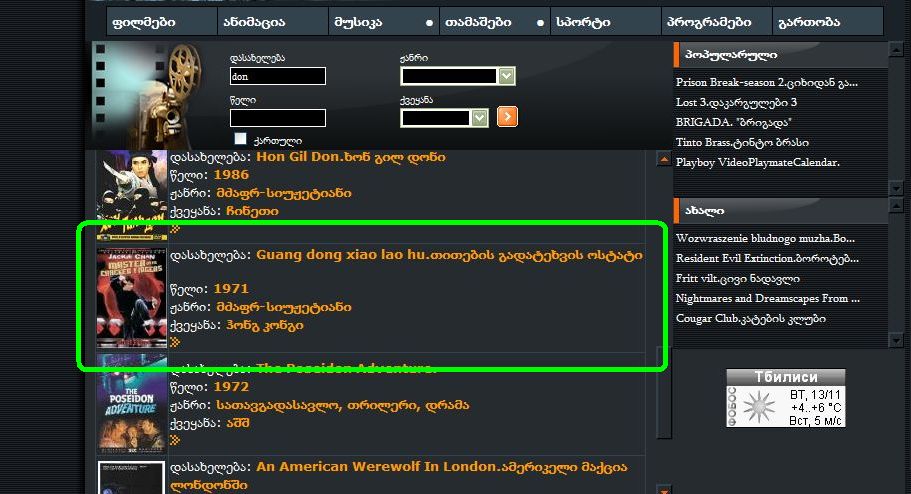Click results list scroll-up arrow
The height and width of the screenshot is (494, 911).
tap(663, 159)
